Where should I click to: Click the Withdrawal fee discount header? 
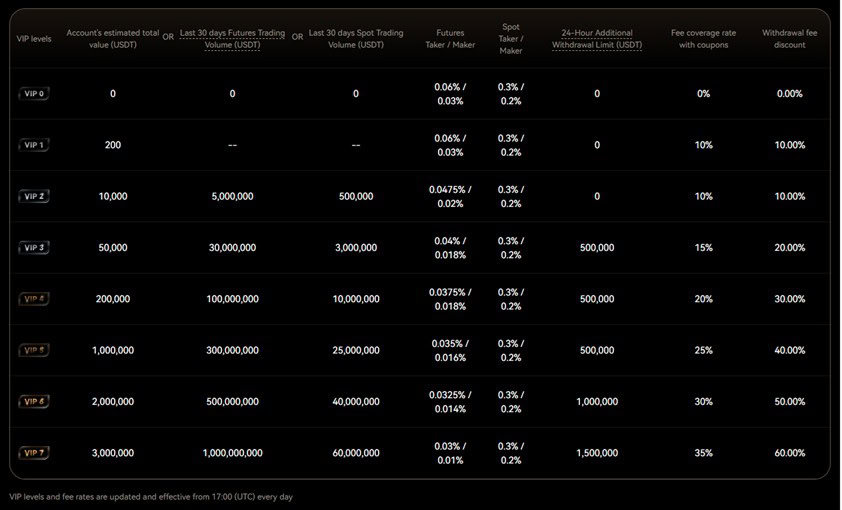tap(789, 39)
